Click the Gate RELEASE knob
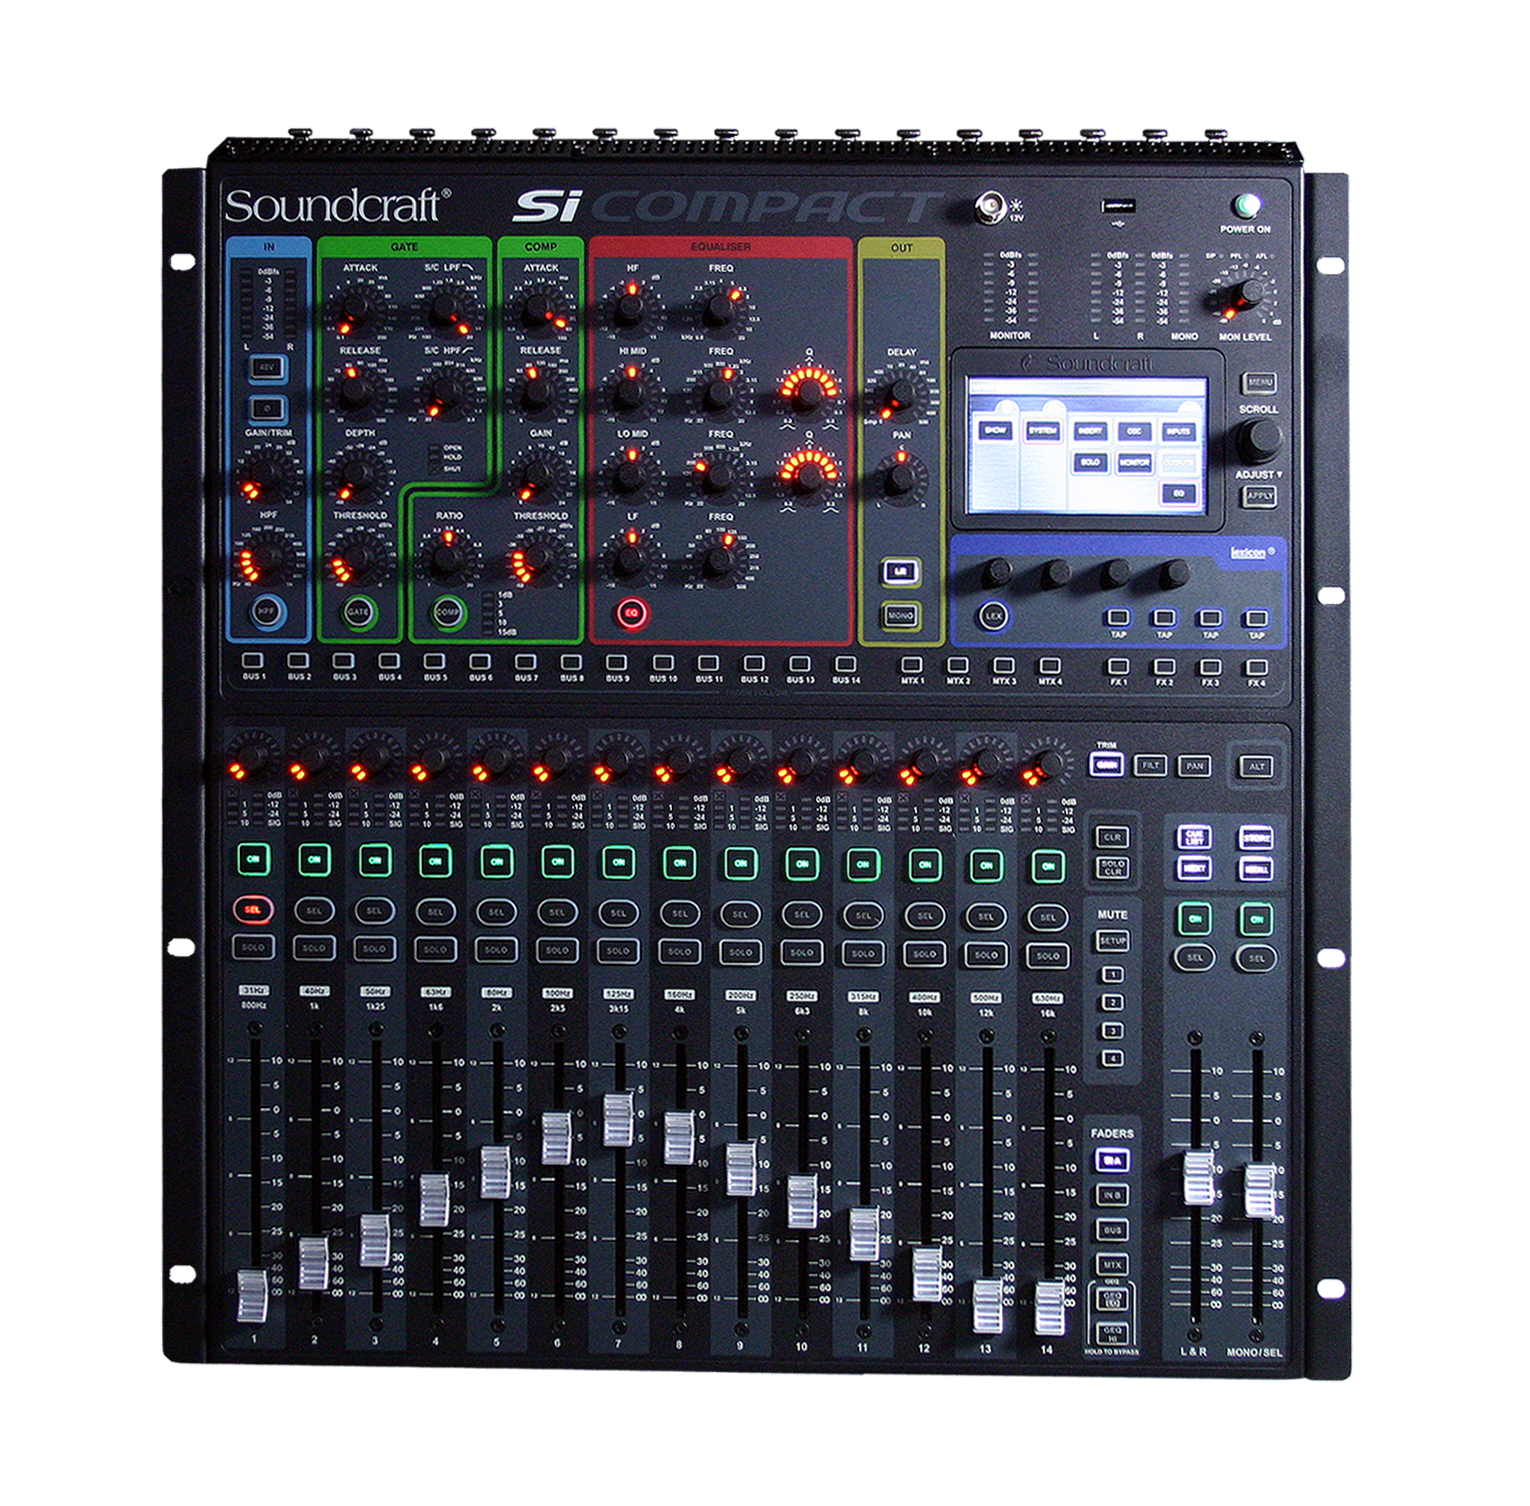 pyautogui.click(x=358, y=390)
